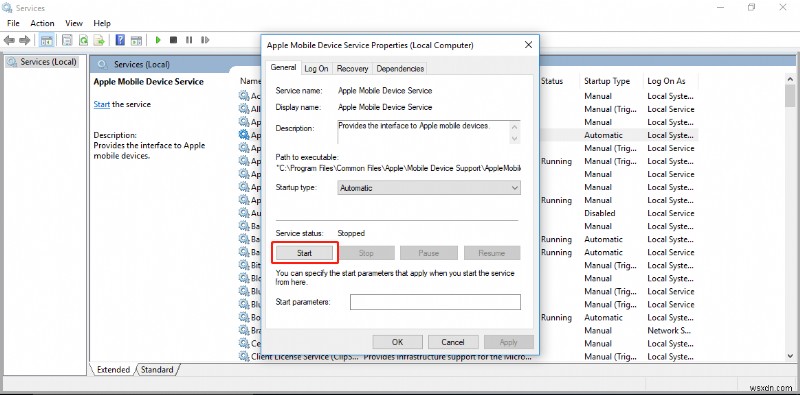Click the greyed-out Resume button

492,253
